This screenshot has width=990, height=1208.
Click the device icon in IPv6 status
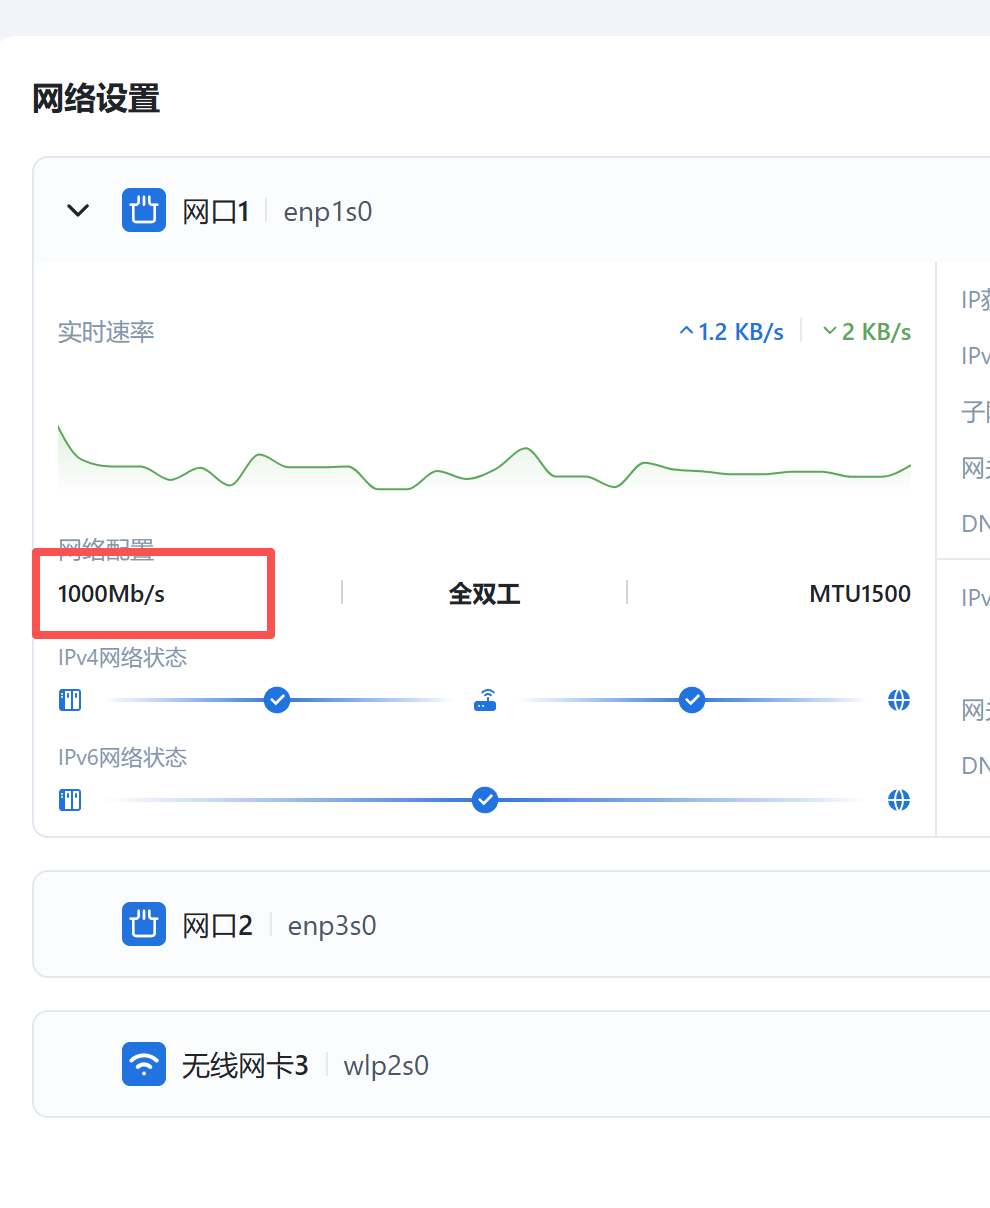coord(70,800)
